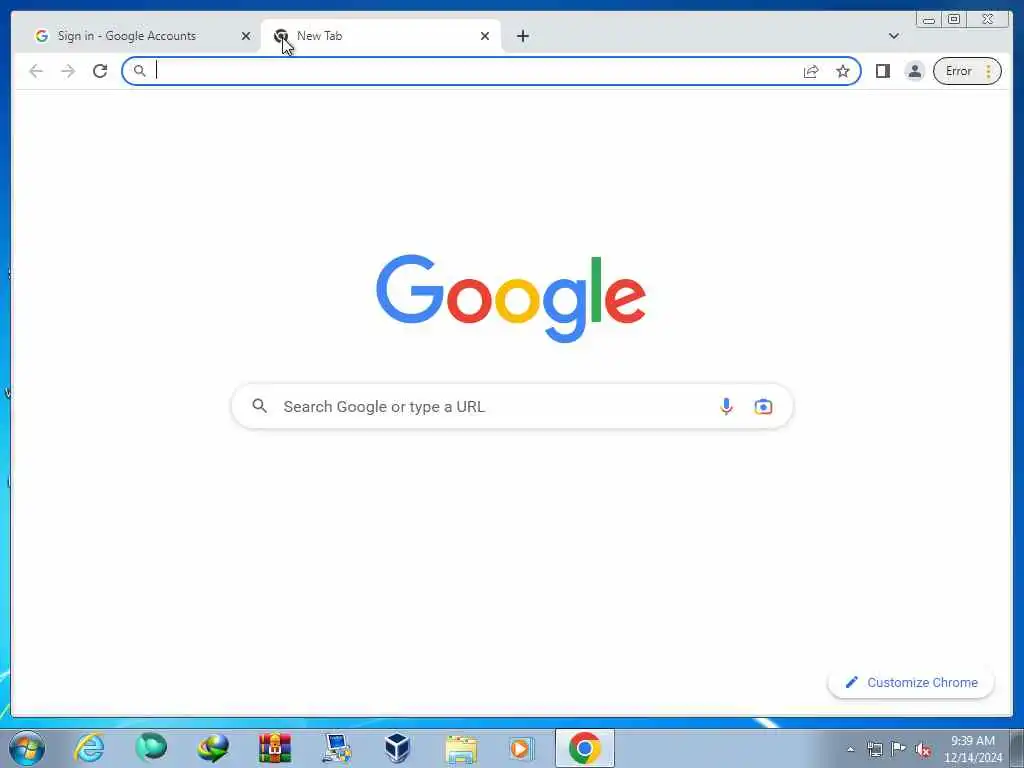Click the teal round app taskbar icon

(x=151, y=748)
